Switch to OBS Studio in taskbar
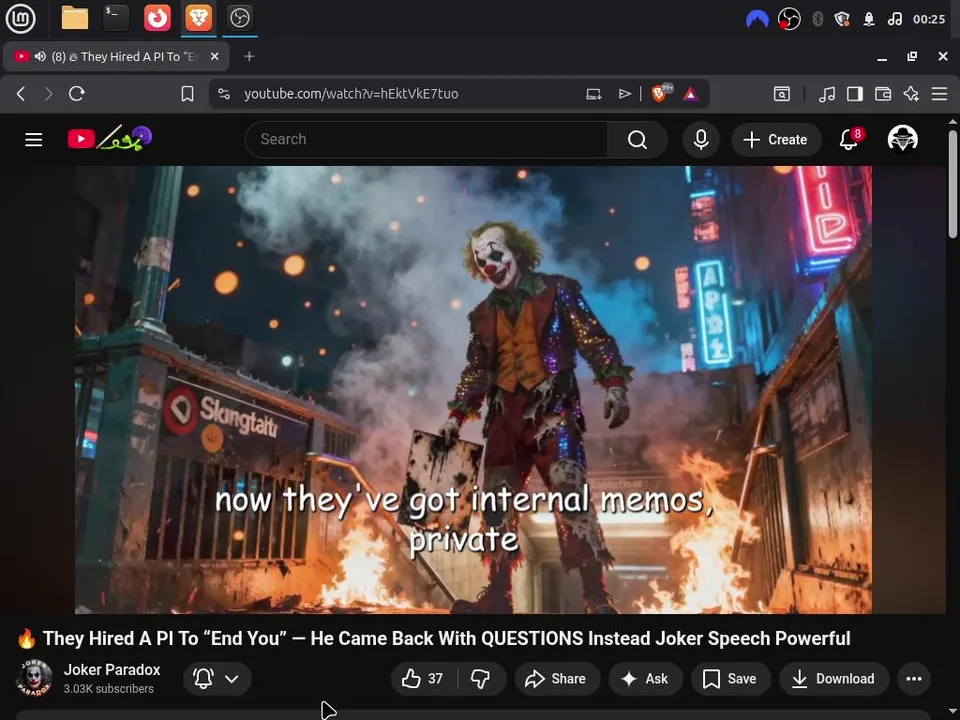Image resolution: width=960 pixels, height=720 pixels. coord(239,18)
